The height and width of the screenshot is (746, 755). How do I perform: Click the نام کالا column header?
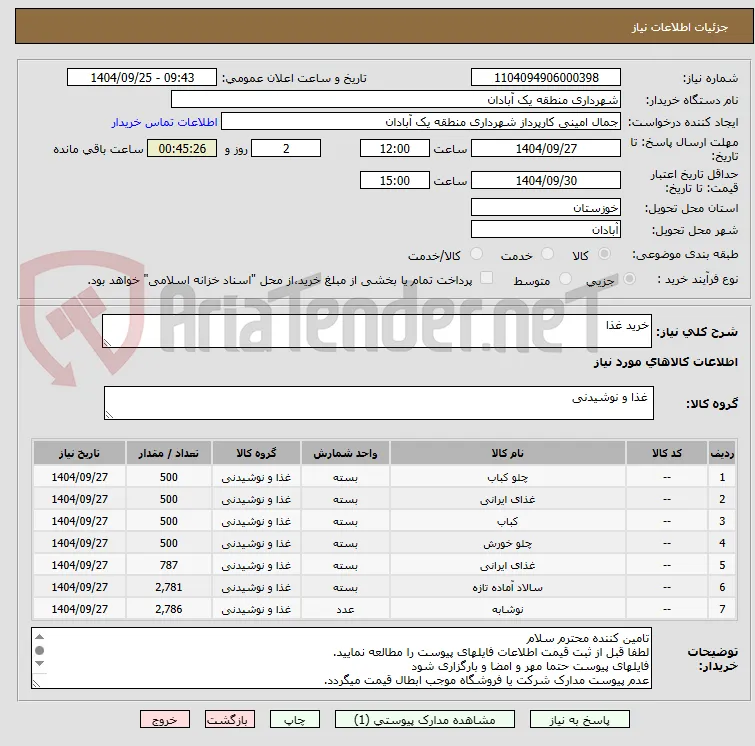point(508,453)
